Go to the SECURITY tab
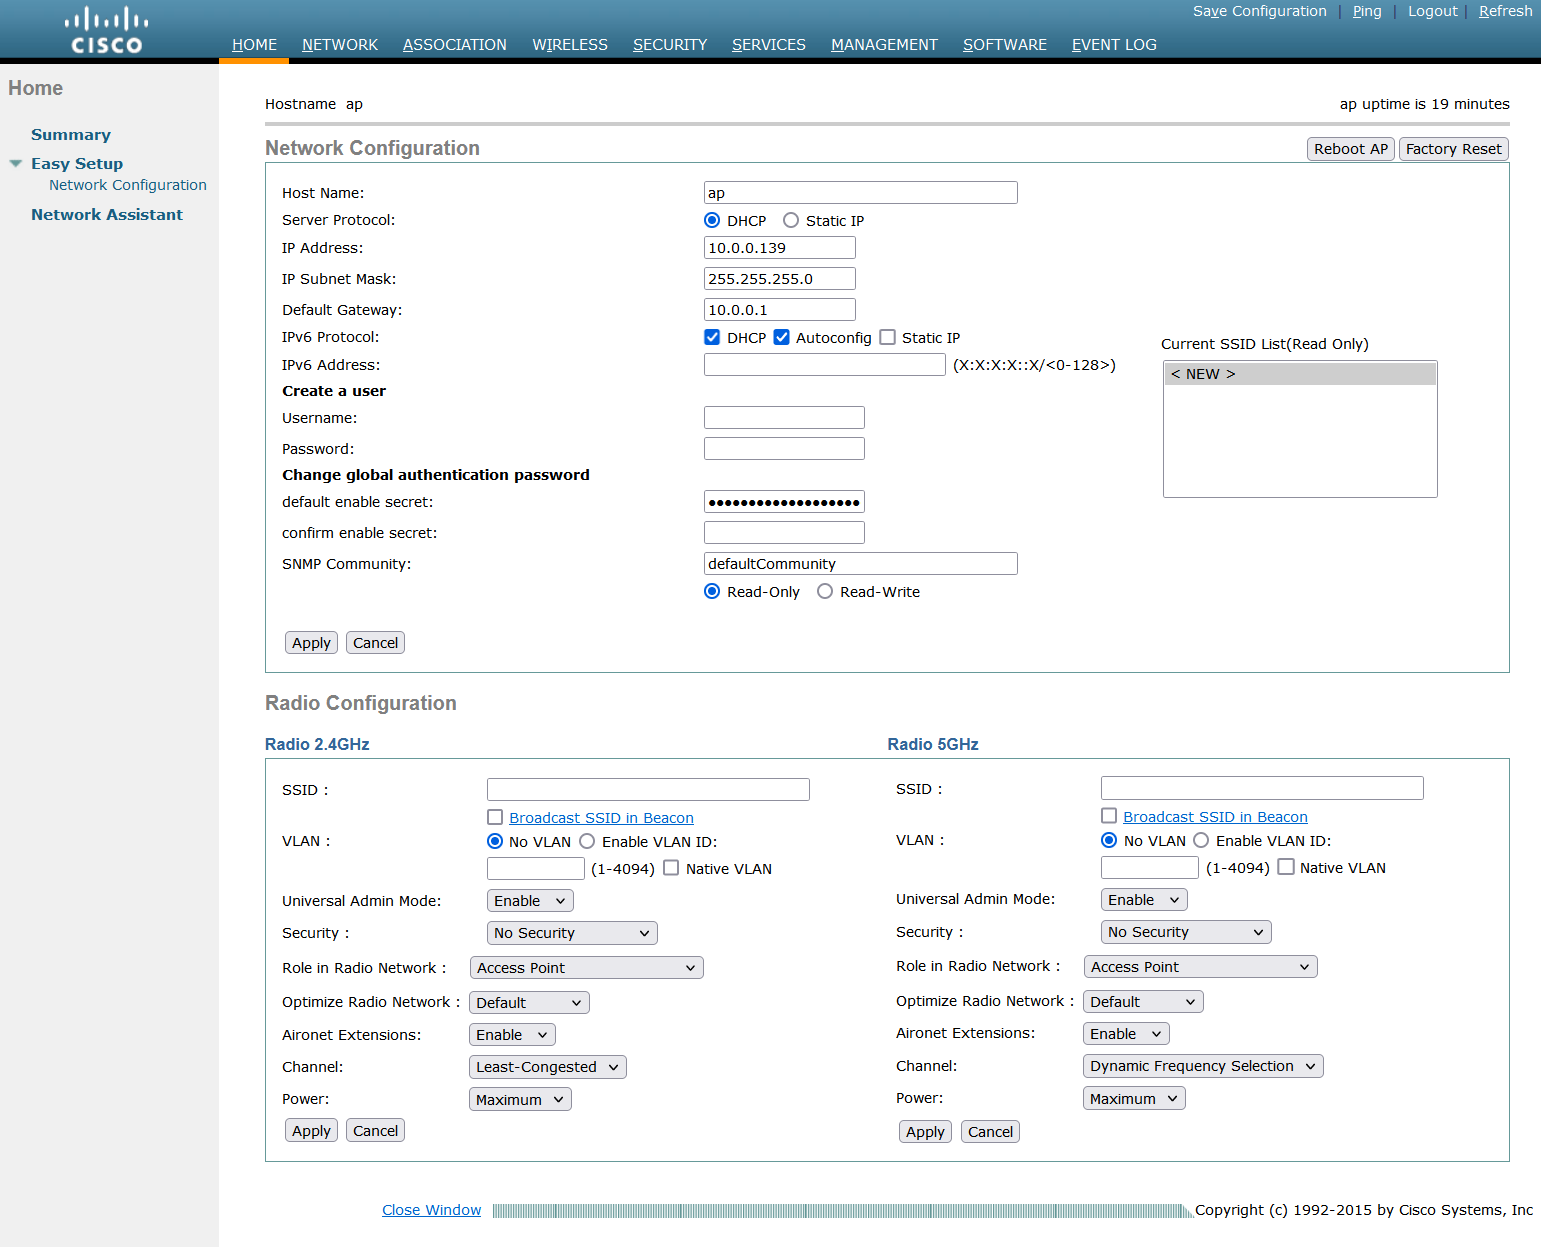 (x=669, y=45)
